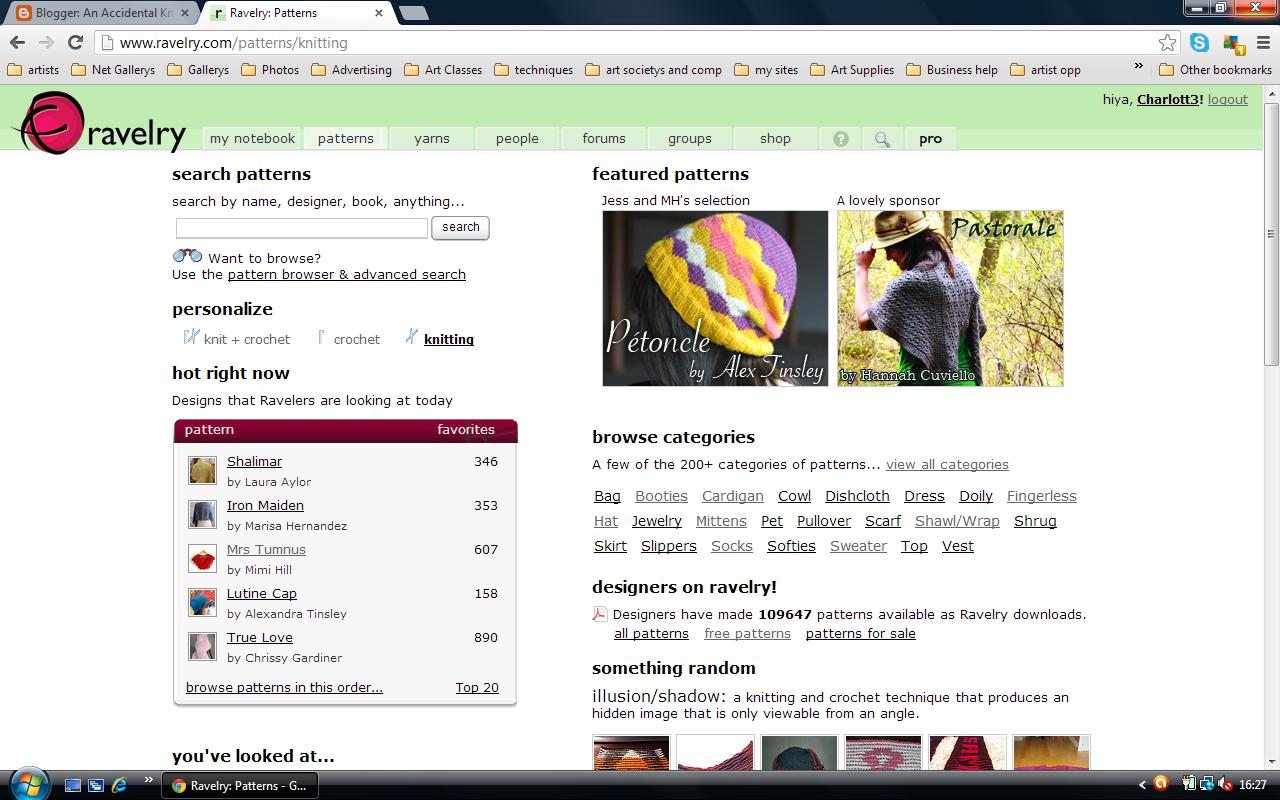Click the Ravelry logo
This screenshot has height=800, width=1280.
[x=99, y=123]
